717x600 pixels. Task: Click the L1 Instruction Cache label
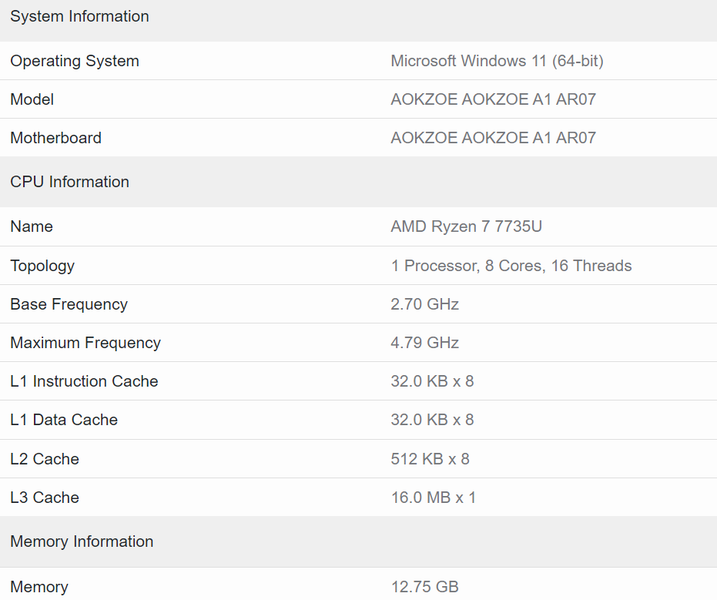pos(84,381)
